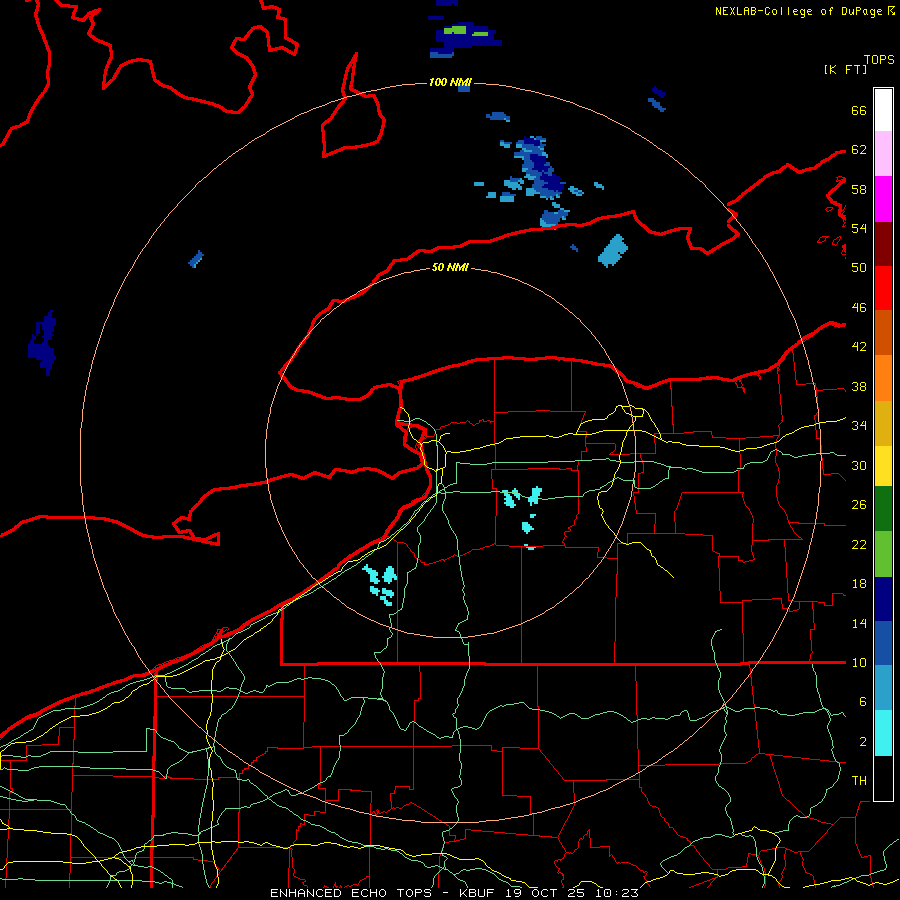Click the yellow 34 kft legend swatch

click(883, 467)
